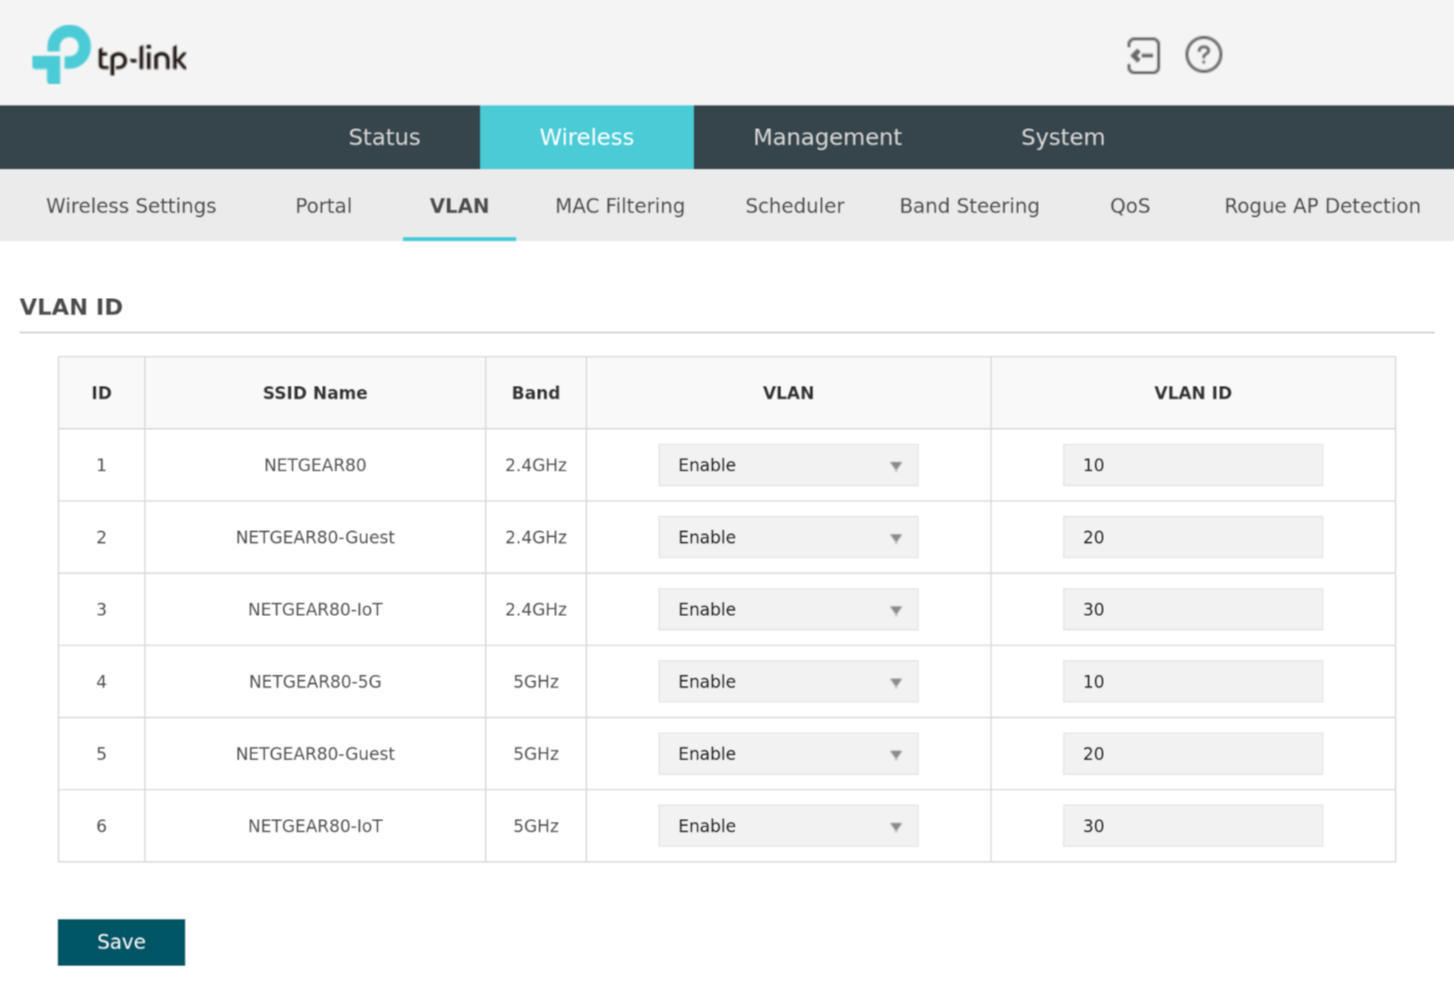Open VLAN dropdown for row 2 Guest SSID
Screen dimensions: 1454x986
coord(788,537)
